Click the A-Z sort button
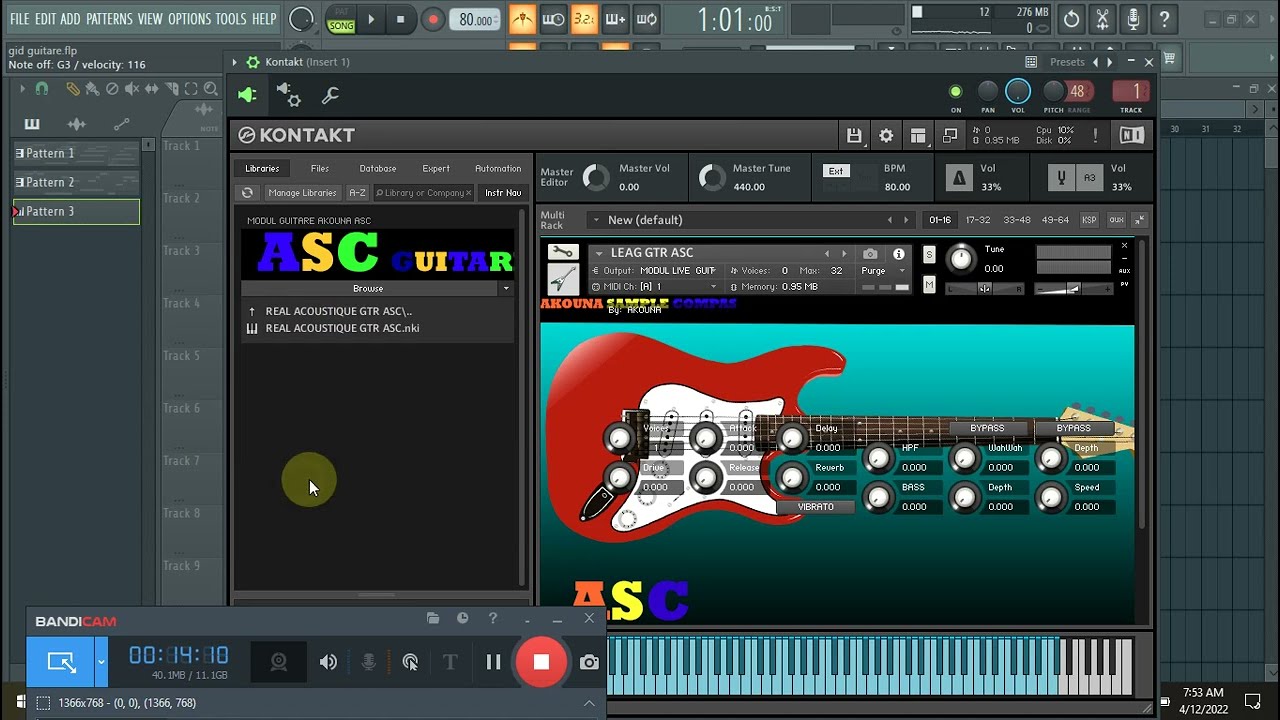This screenshot has height=720, width=1280. coord(357,192)
